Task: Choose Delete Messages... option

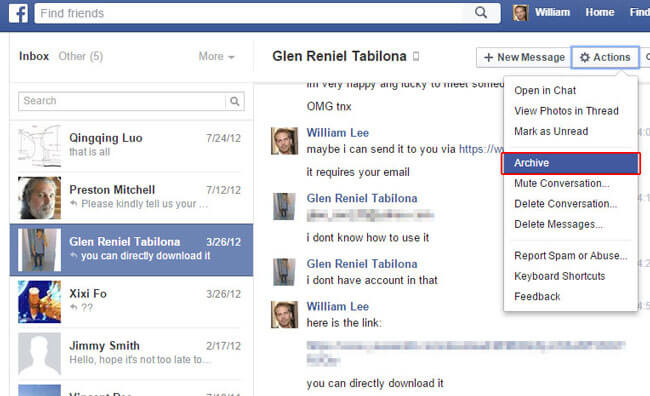Action: [x=570, y=224]
